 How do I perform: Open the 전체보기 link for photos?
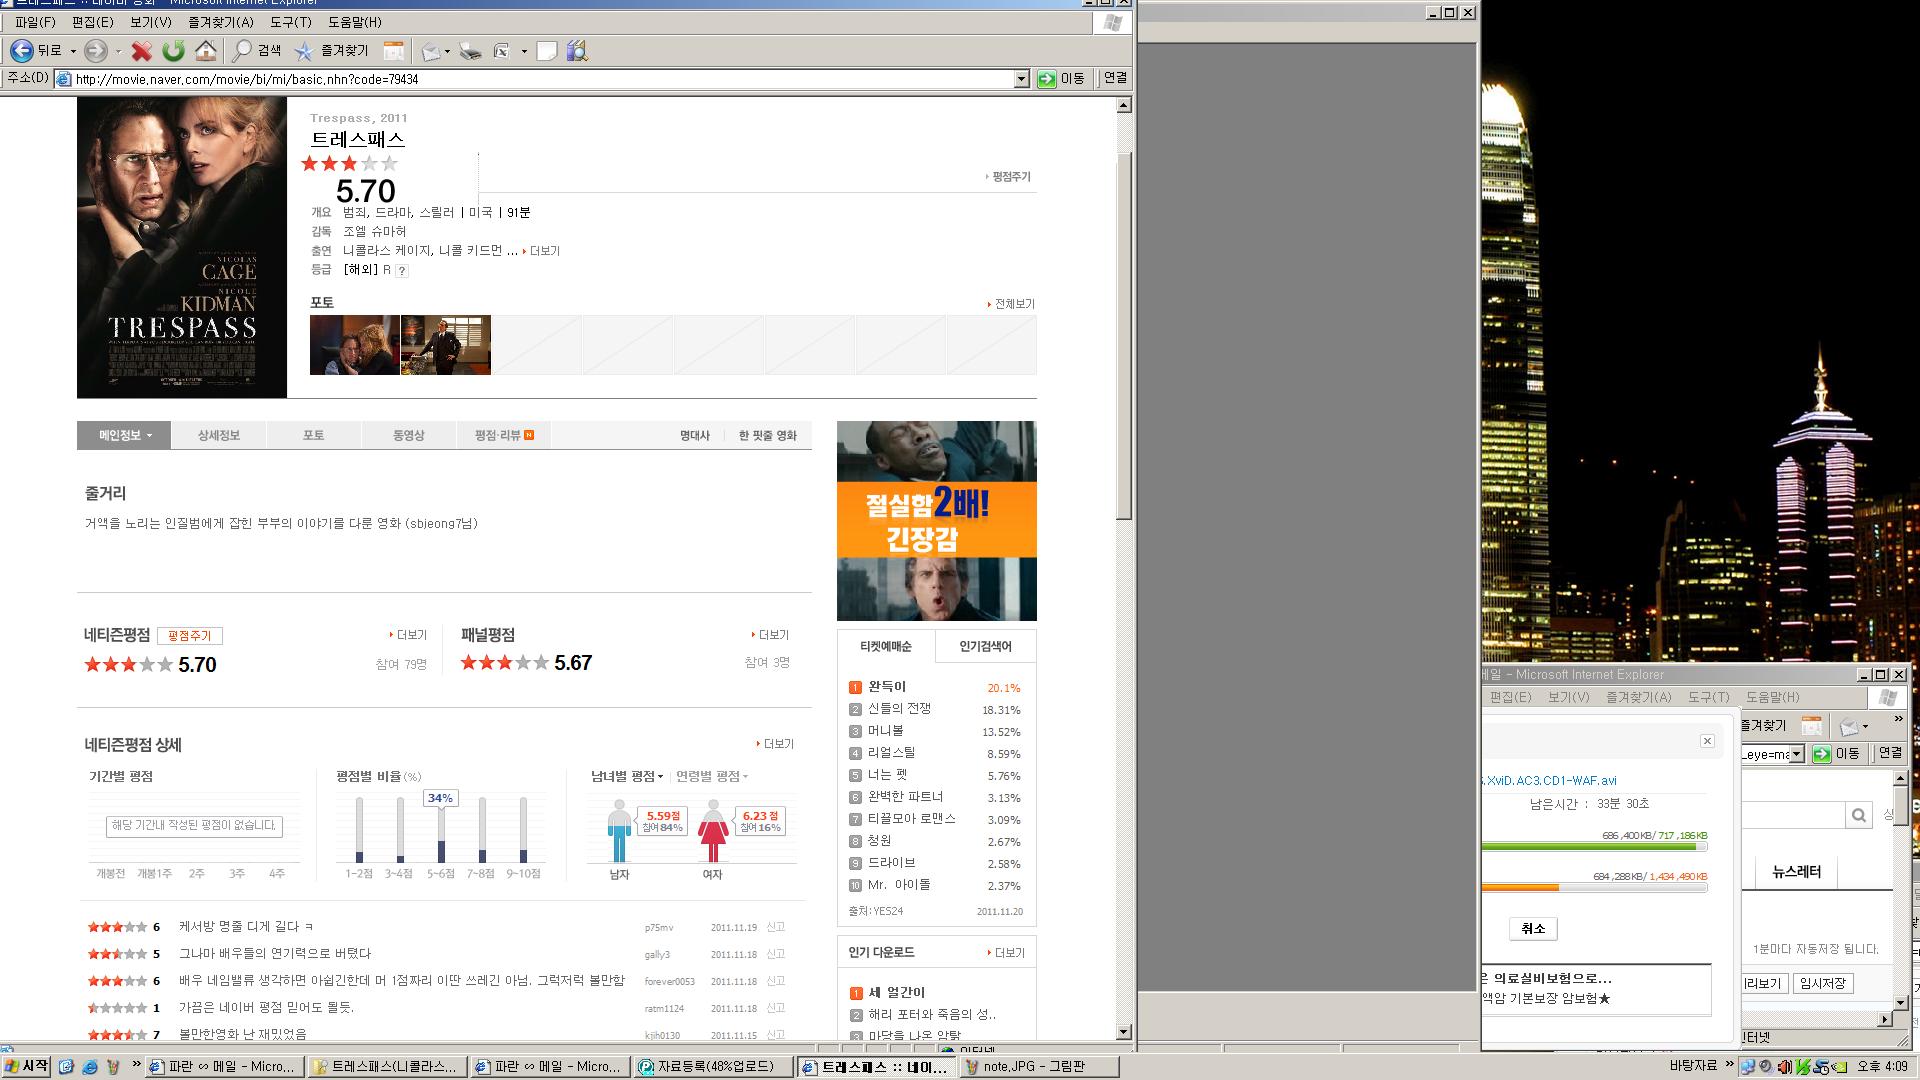click(x=1011, y=304)
